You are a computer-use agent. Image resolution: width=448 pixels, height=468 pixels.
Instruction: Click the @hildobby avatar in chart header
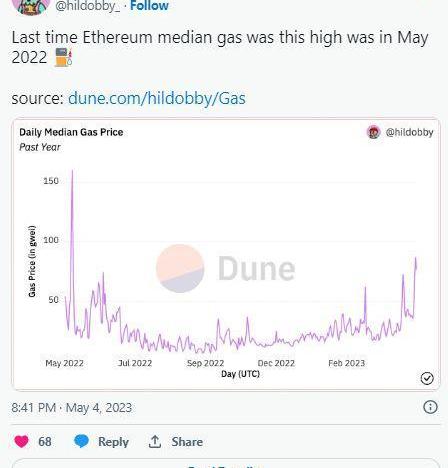tap(373, 132)
